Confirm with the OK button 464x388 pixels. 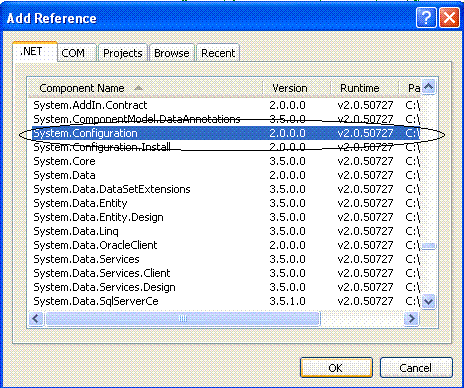336,368
